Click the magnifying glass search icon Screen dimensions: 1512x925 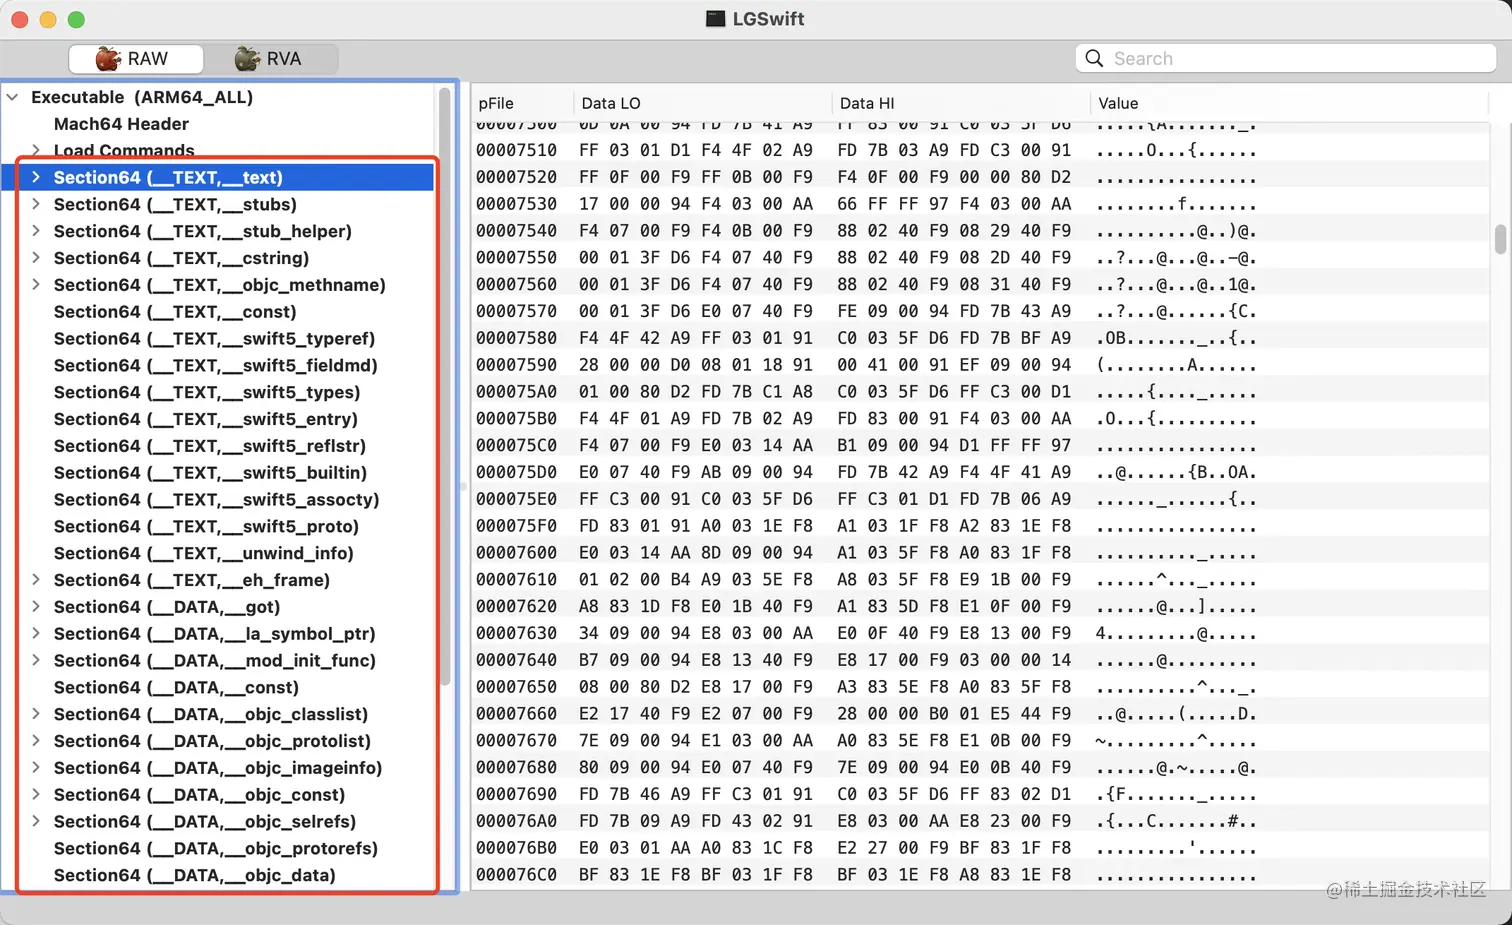pos(1094,59)
